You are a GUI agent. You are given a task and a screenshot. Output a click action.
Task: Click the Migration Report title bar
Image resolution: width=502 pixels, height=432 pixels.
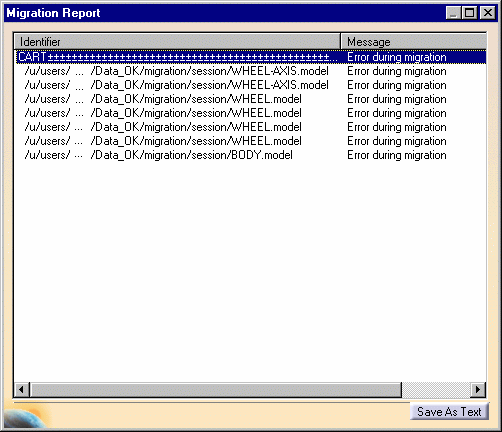(x=223, y=13)
